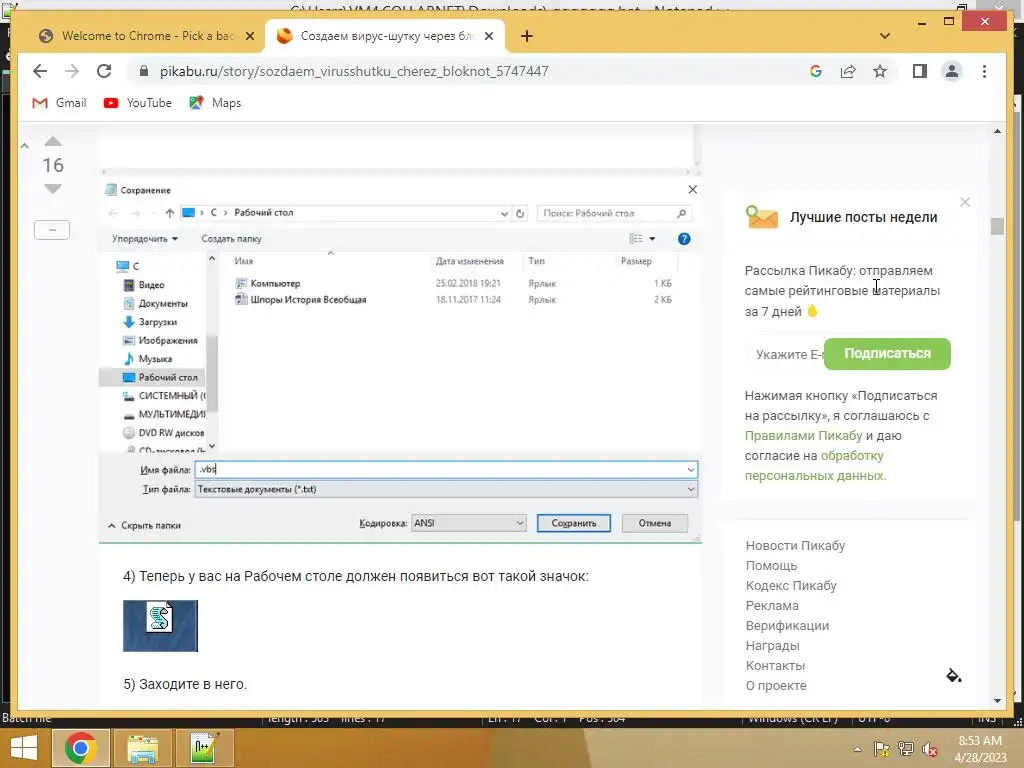Open a new tab with the plus button
1024x768 pixels.
click(x=527, y=36)
